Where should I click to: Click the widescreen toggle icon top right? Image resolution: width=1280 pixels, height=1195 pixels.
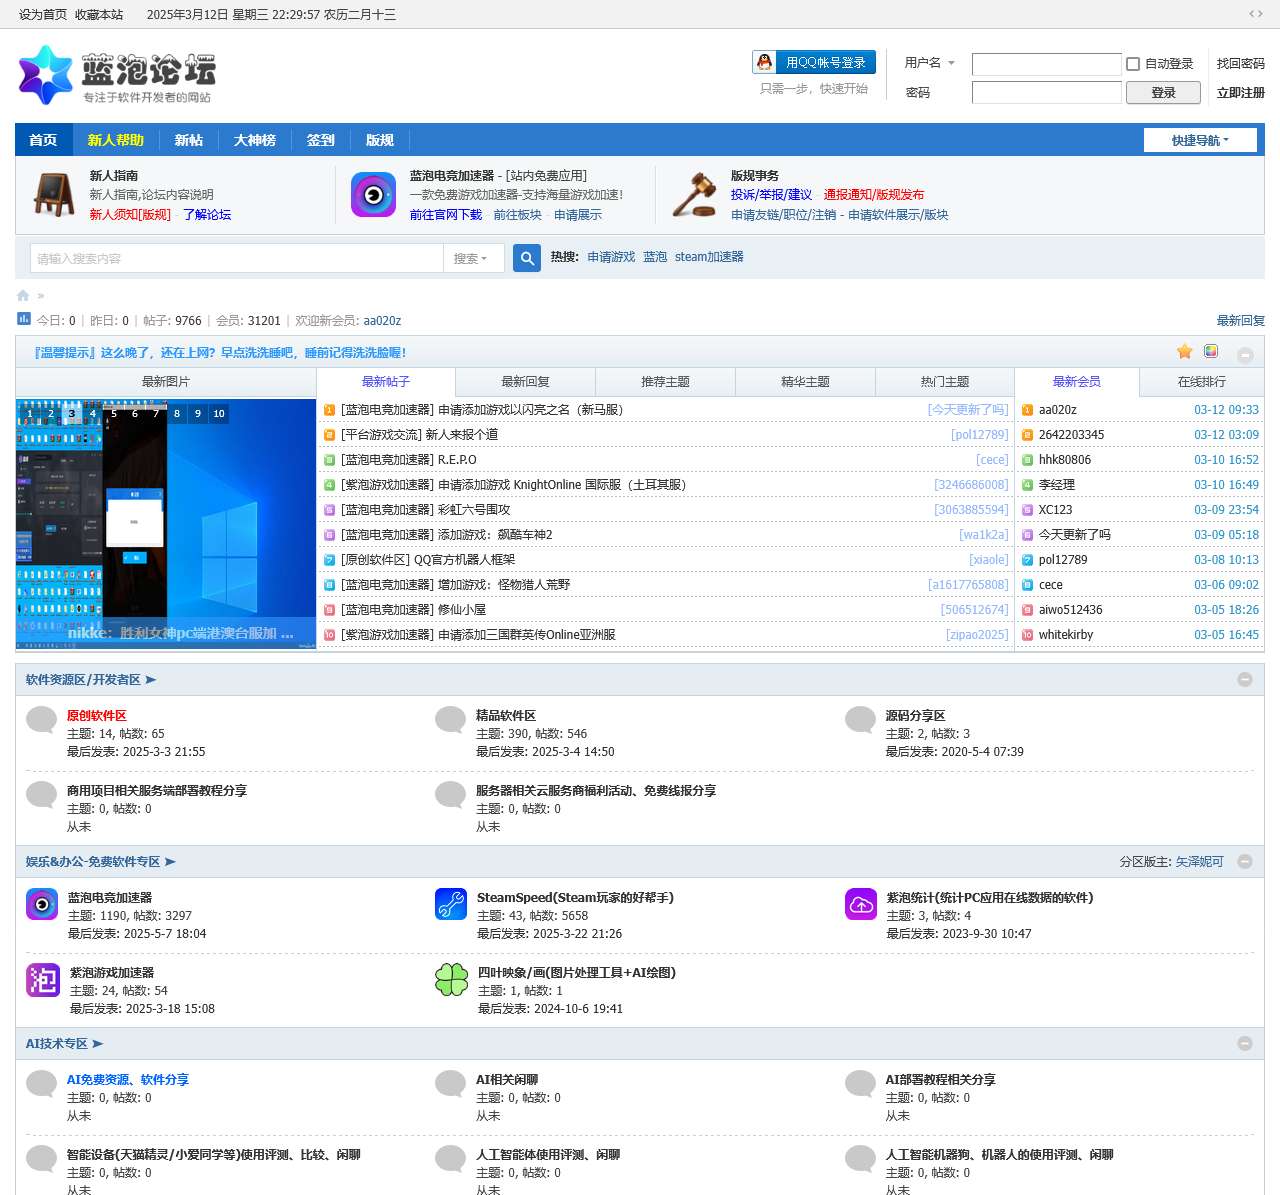point(1256,14)
